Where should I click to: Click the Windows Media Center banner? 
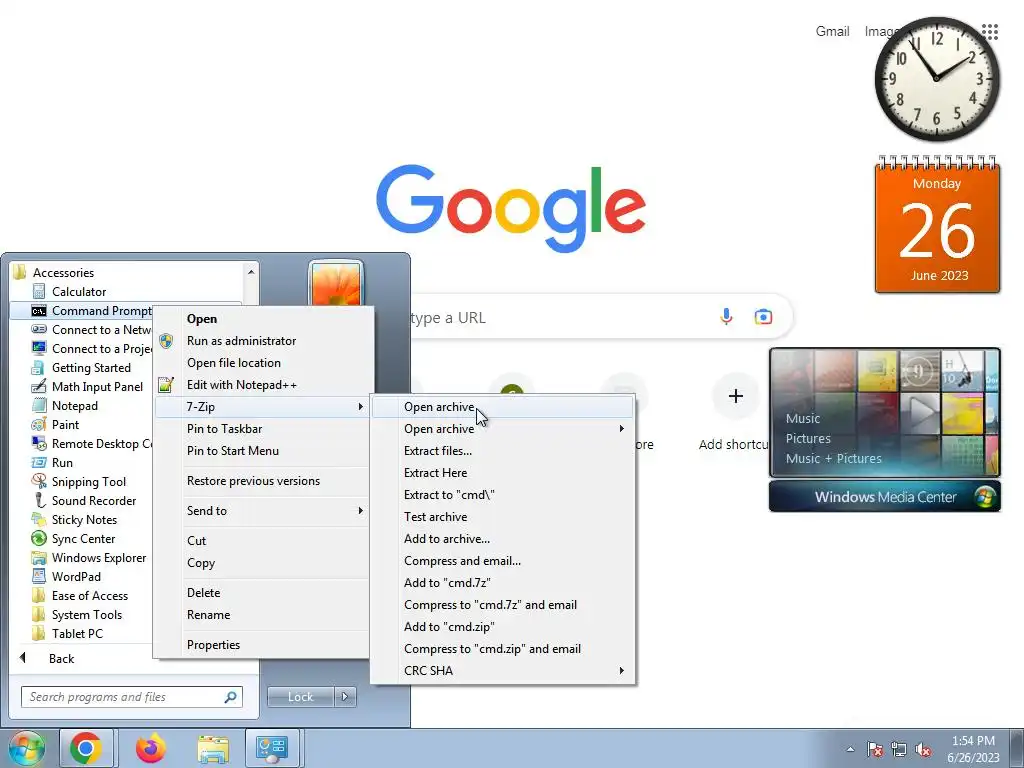click(885, 496)
